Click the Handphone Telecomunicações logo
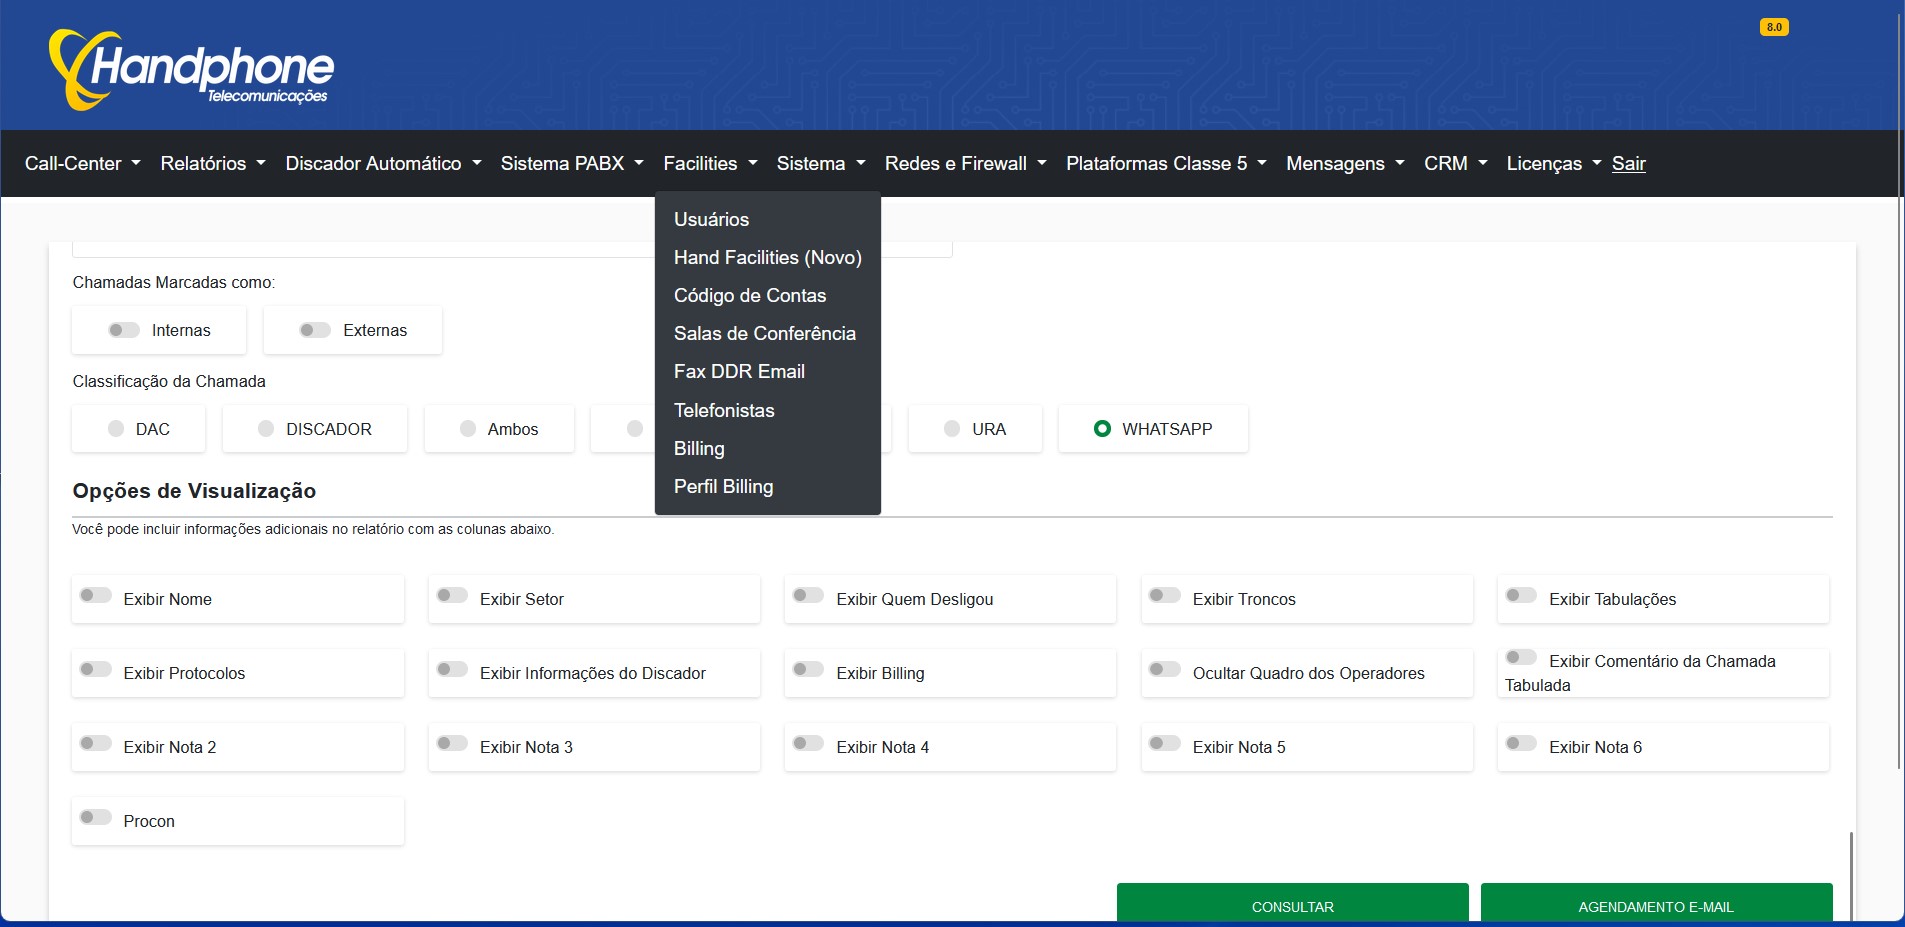This screenshot has width=1905, height=927. (192, 69)
